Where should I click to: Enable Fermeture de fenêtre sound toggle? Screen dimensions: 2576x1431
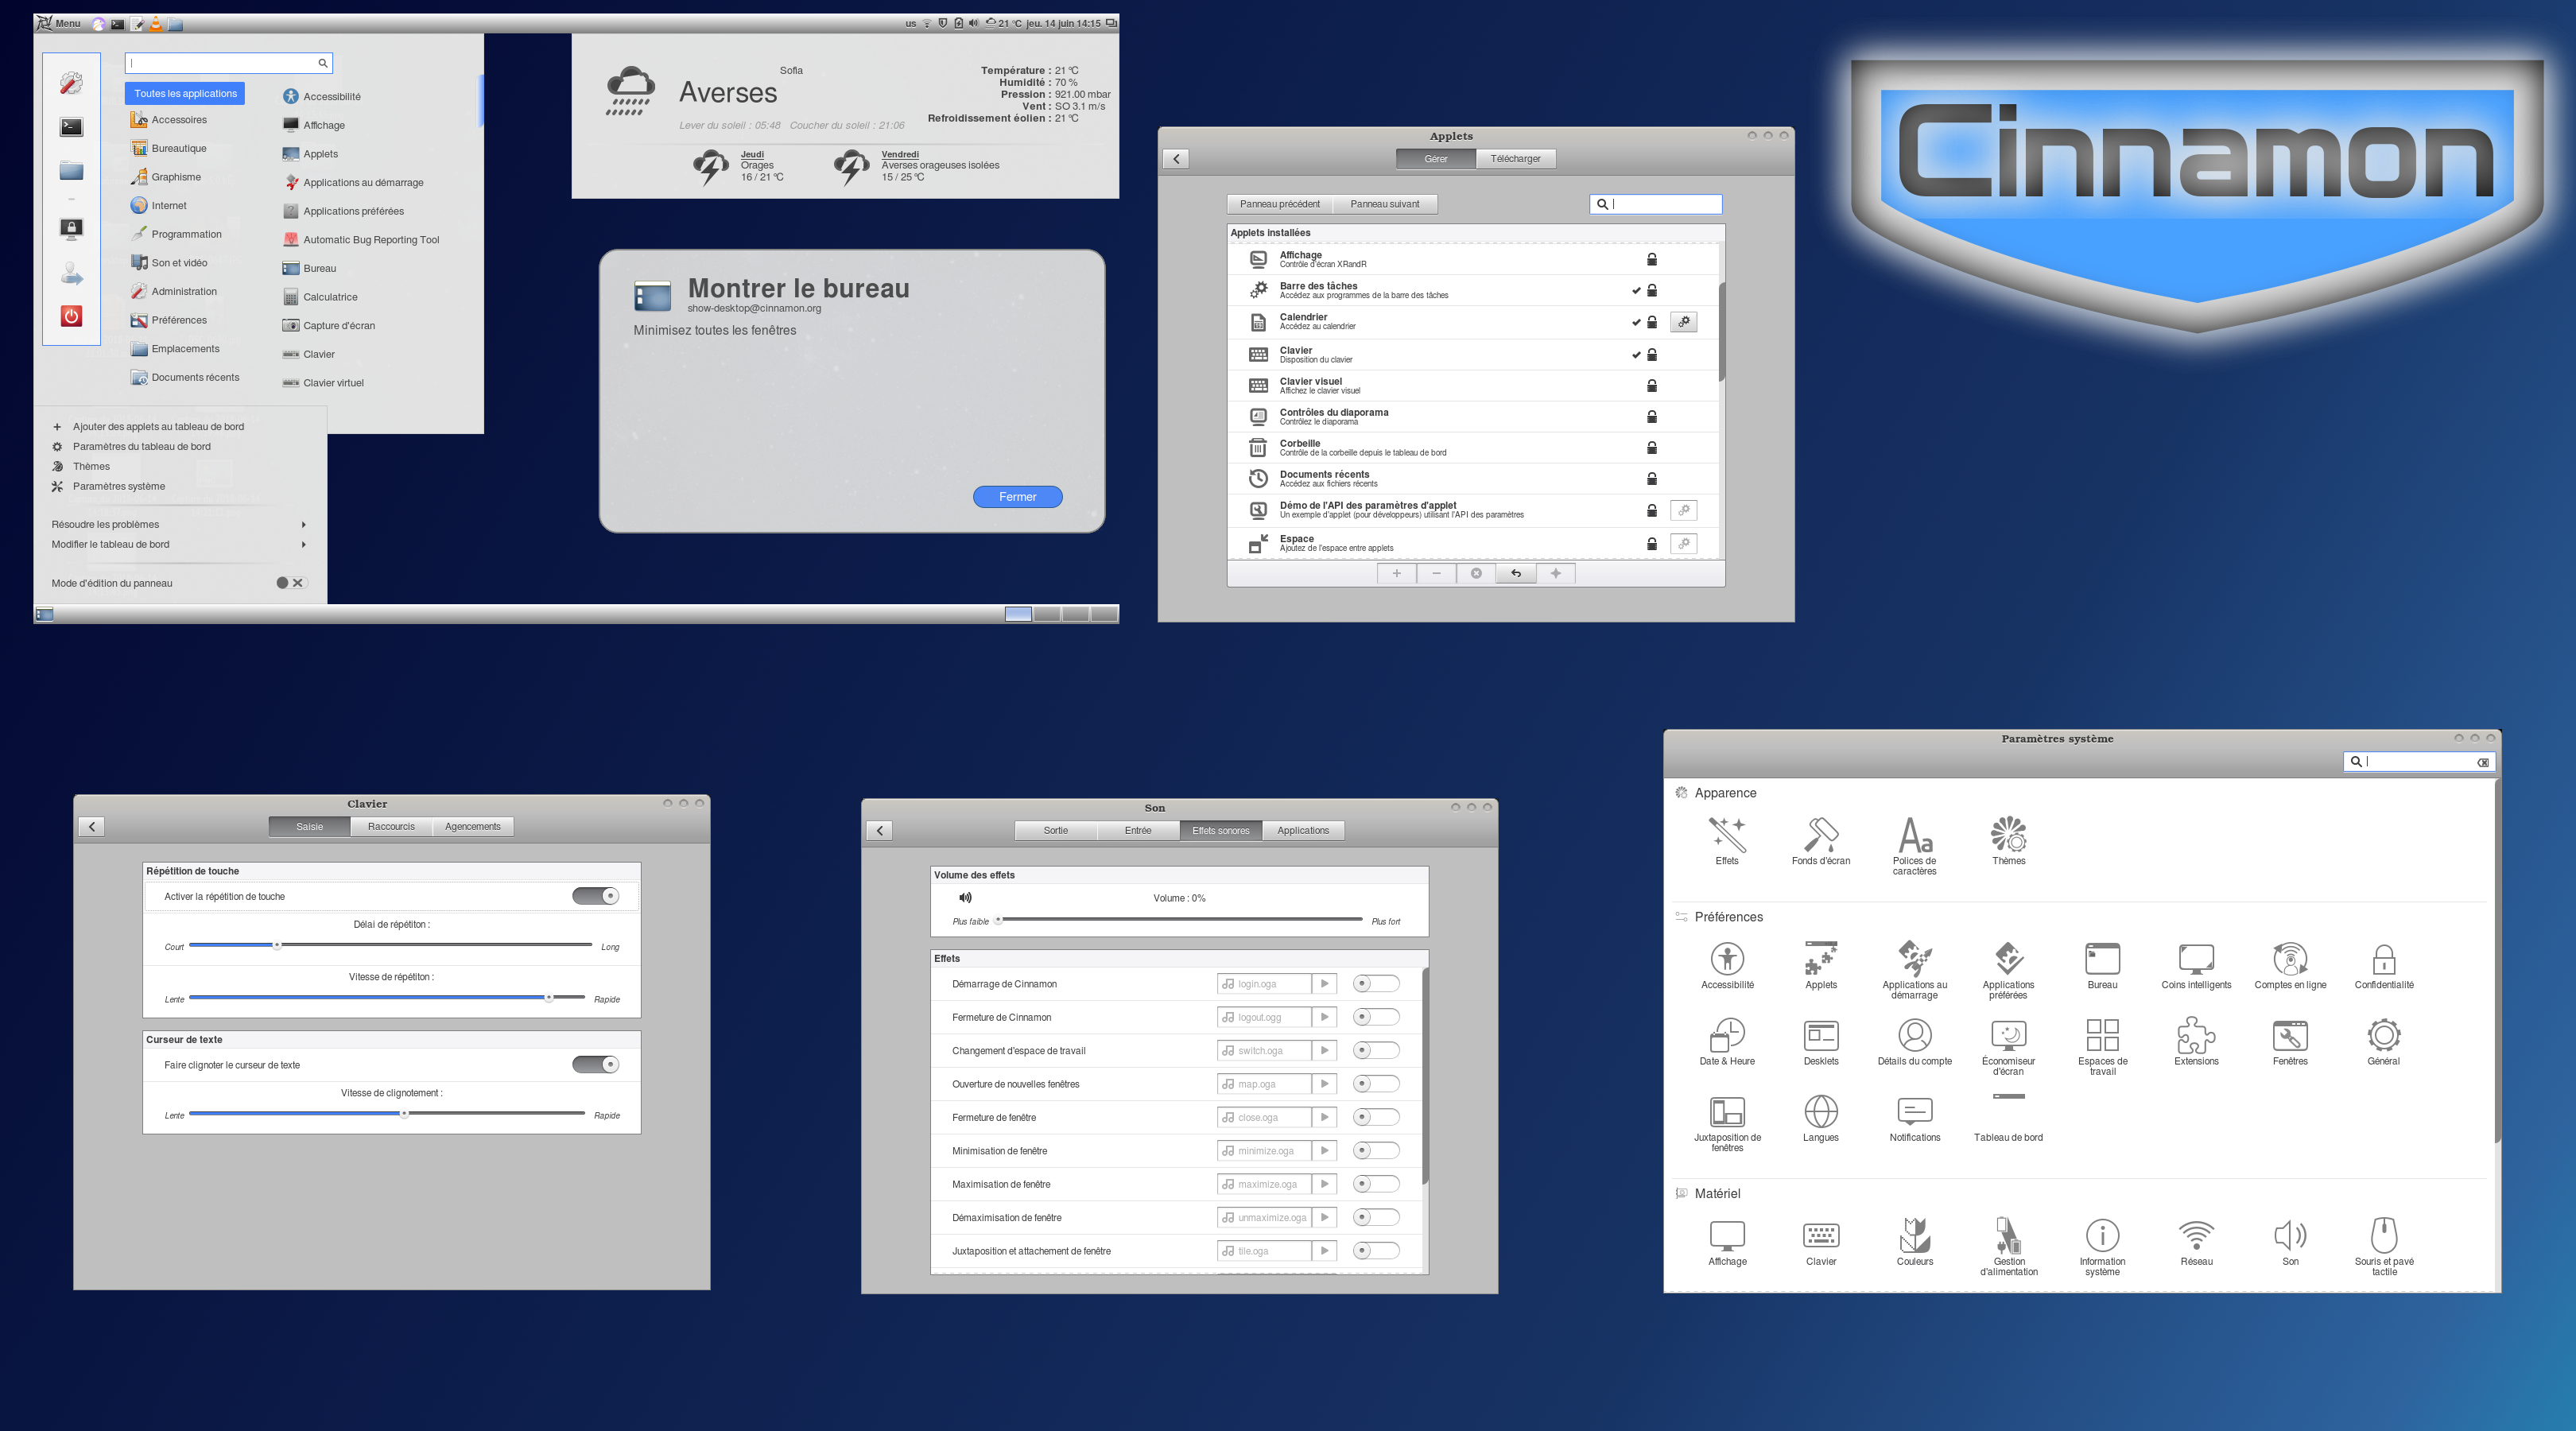tap(1376, 1117)
